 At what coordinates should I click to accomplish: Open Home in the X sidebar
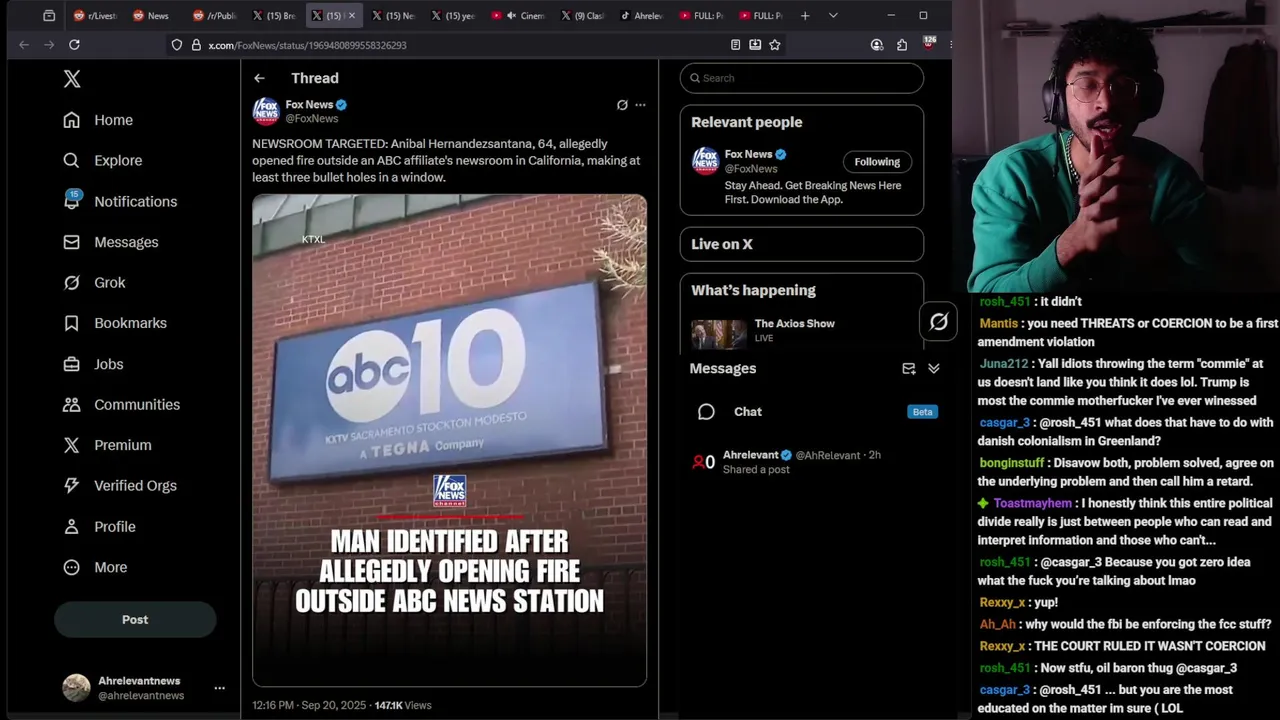pos(98,120)
